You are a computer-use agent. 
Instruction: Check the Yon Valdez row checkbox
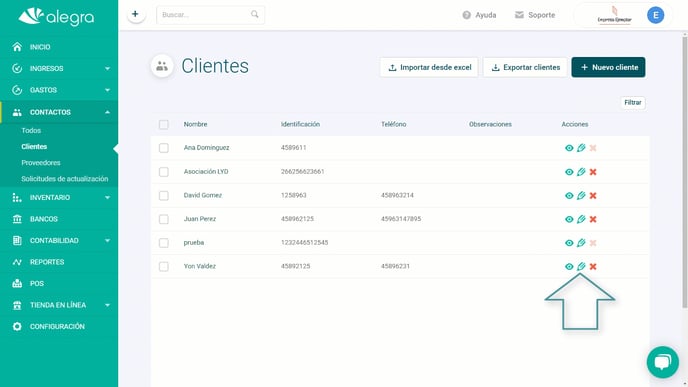pos(164,266)
